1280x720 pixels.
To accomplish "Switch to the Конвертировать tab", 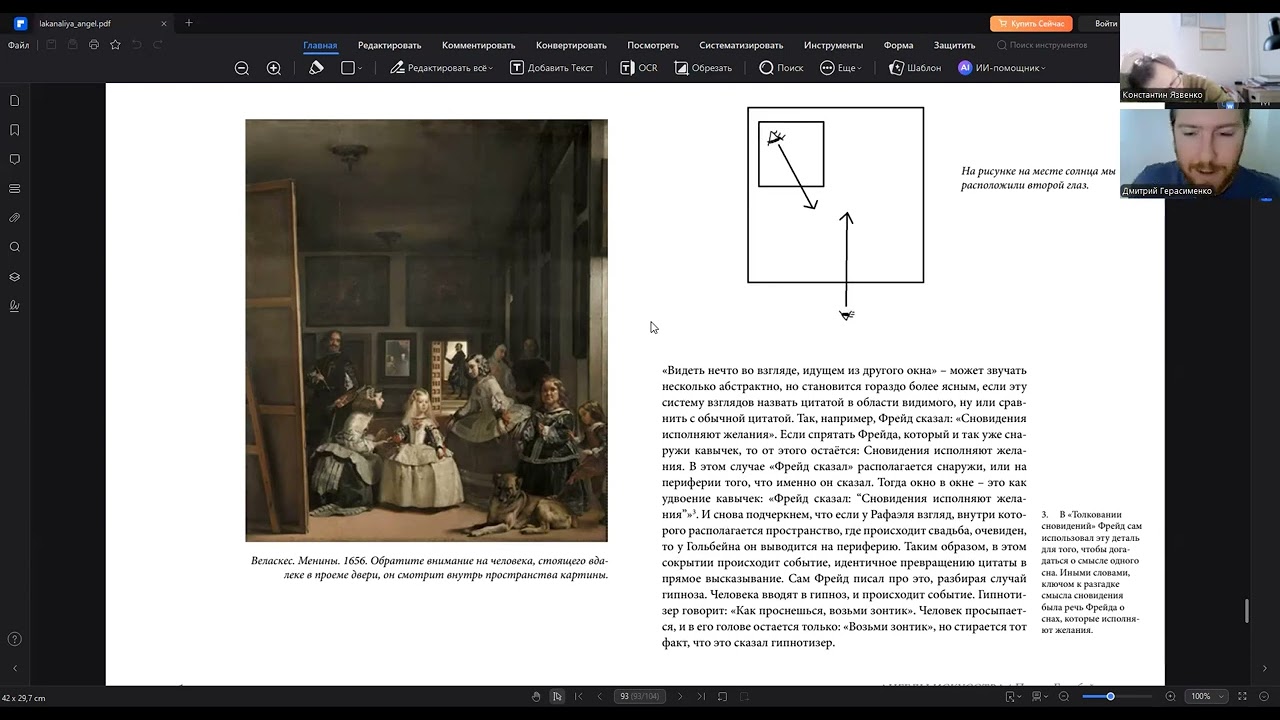I will click(x=571, y=45).
